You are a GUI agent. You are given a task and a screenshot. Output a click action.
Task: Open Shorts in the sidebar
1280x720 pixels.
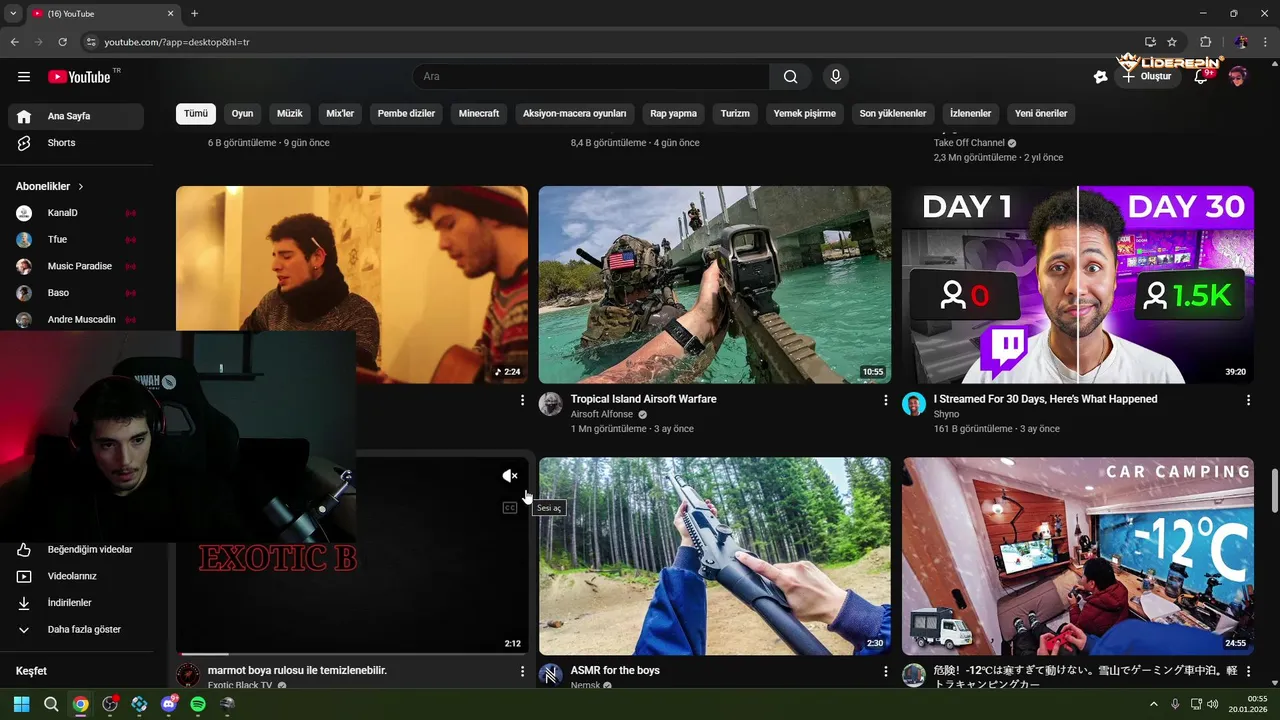[x=76, y=143]
